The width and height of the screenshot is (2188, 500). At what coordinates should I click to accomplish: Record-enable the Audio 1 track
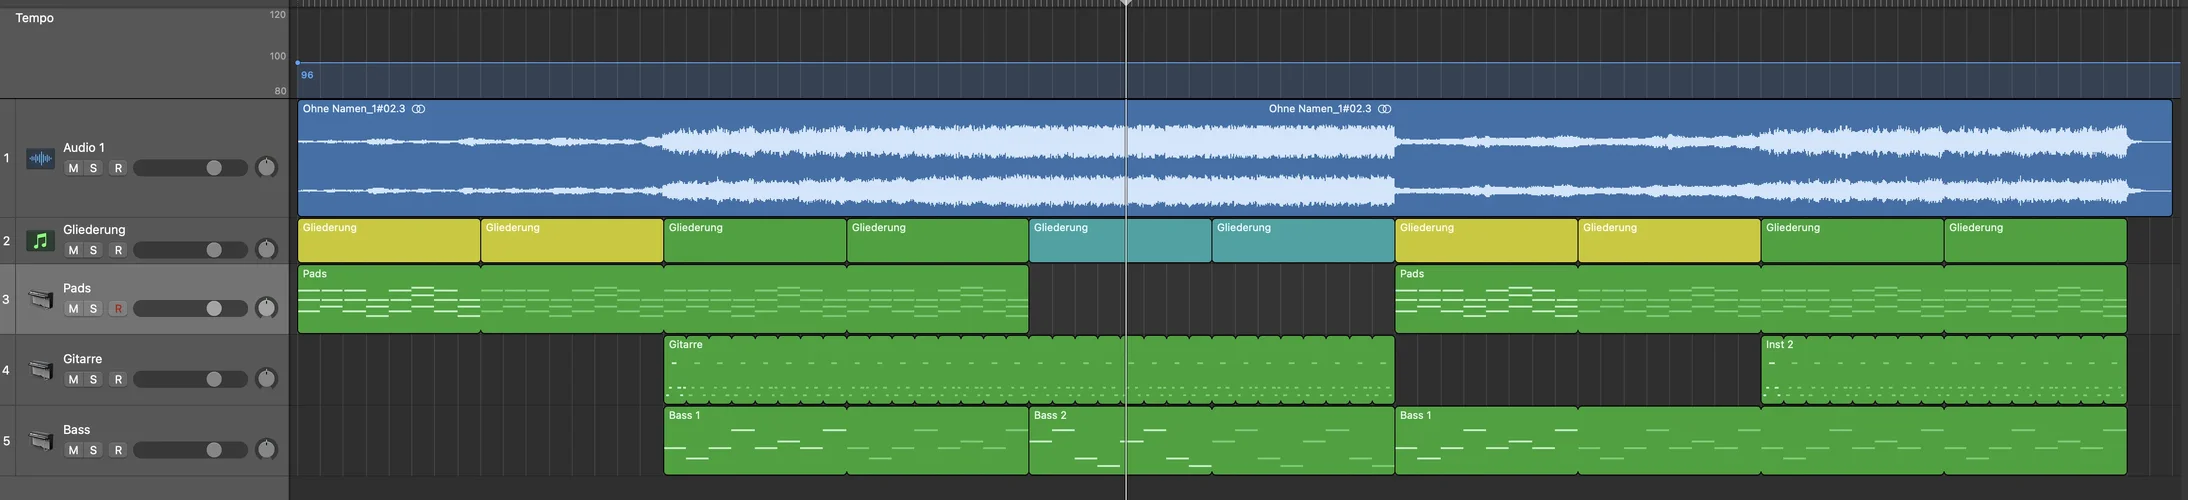[x=118, y=168]
